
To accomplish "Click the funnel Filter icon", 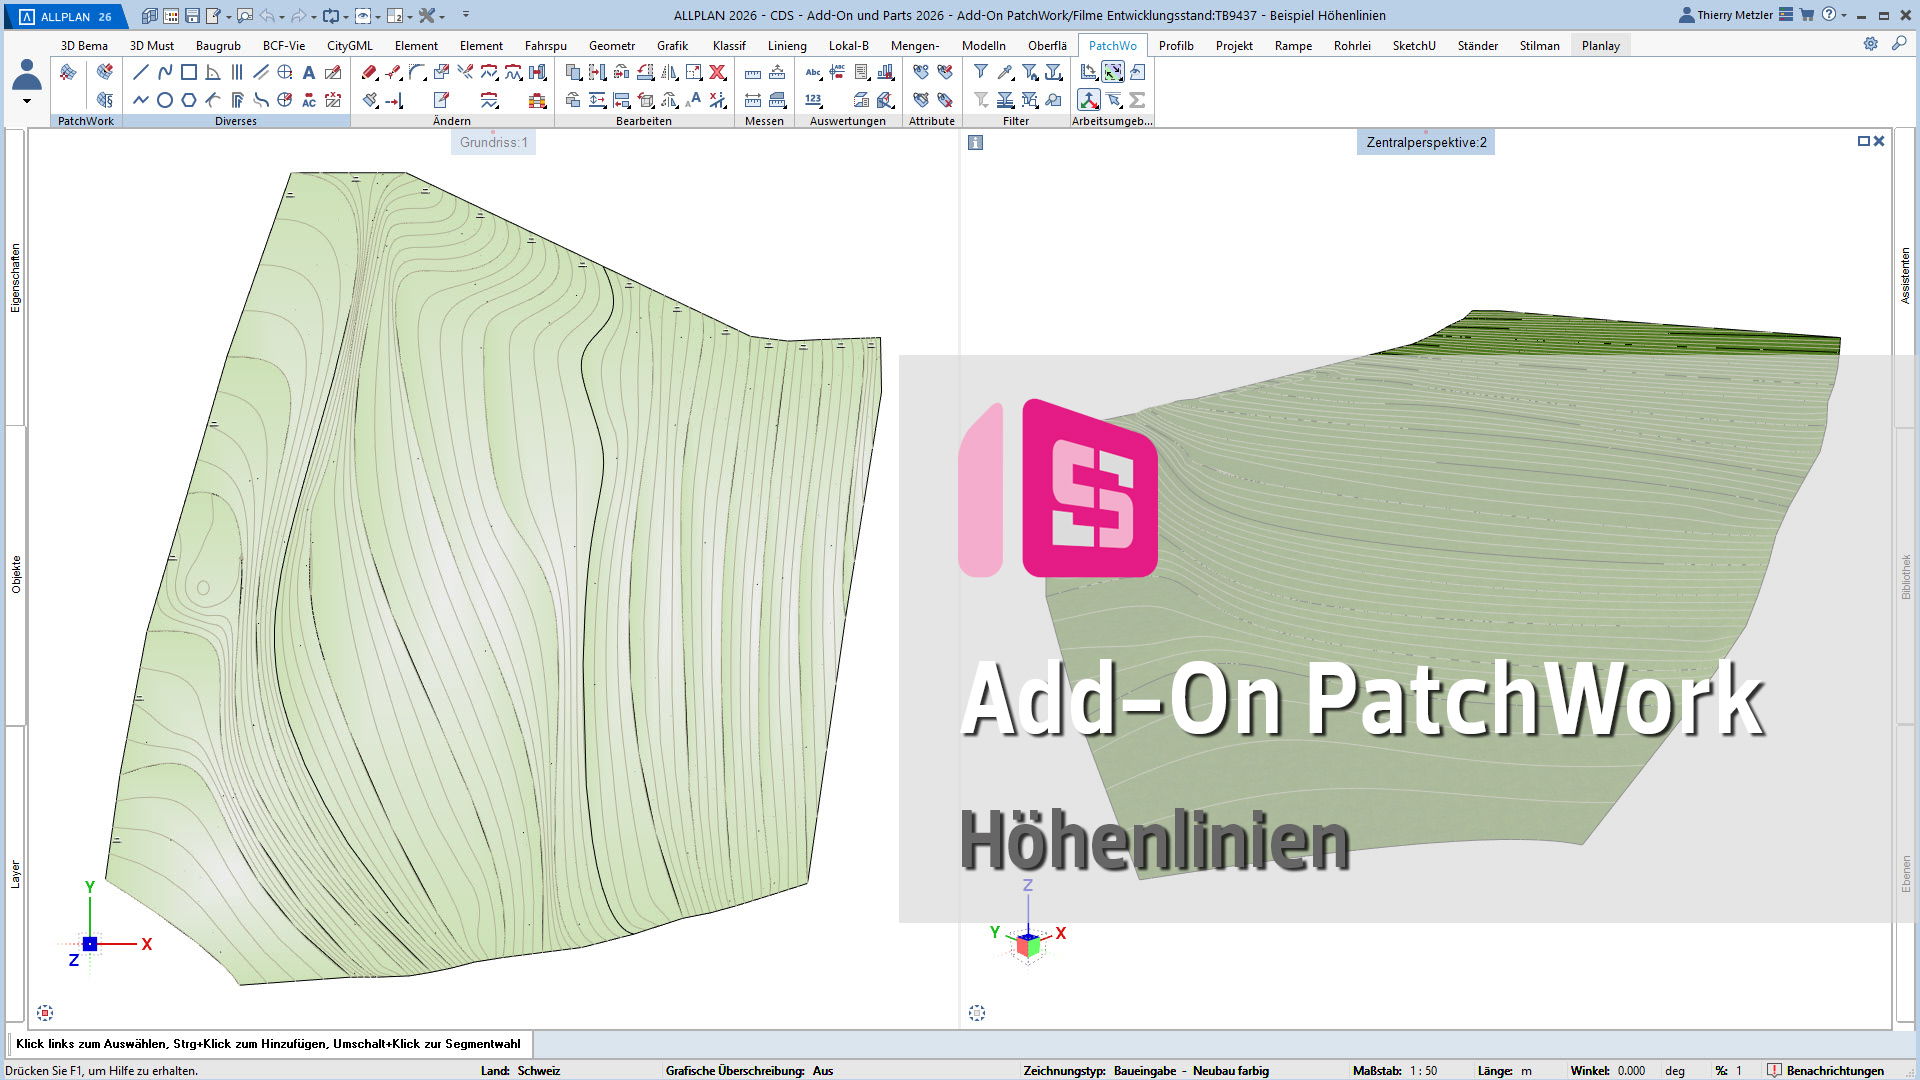I will coord(981,72).
